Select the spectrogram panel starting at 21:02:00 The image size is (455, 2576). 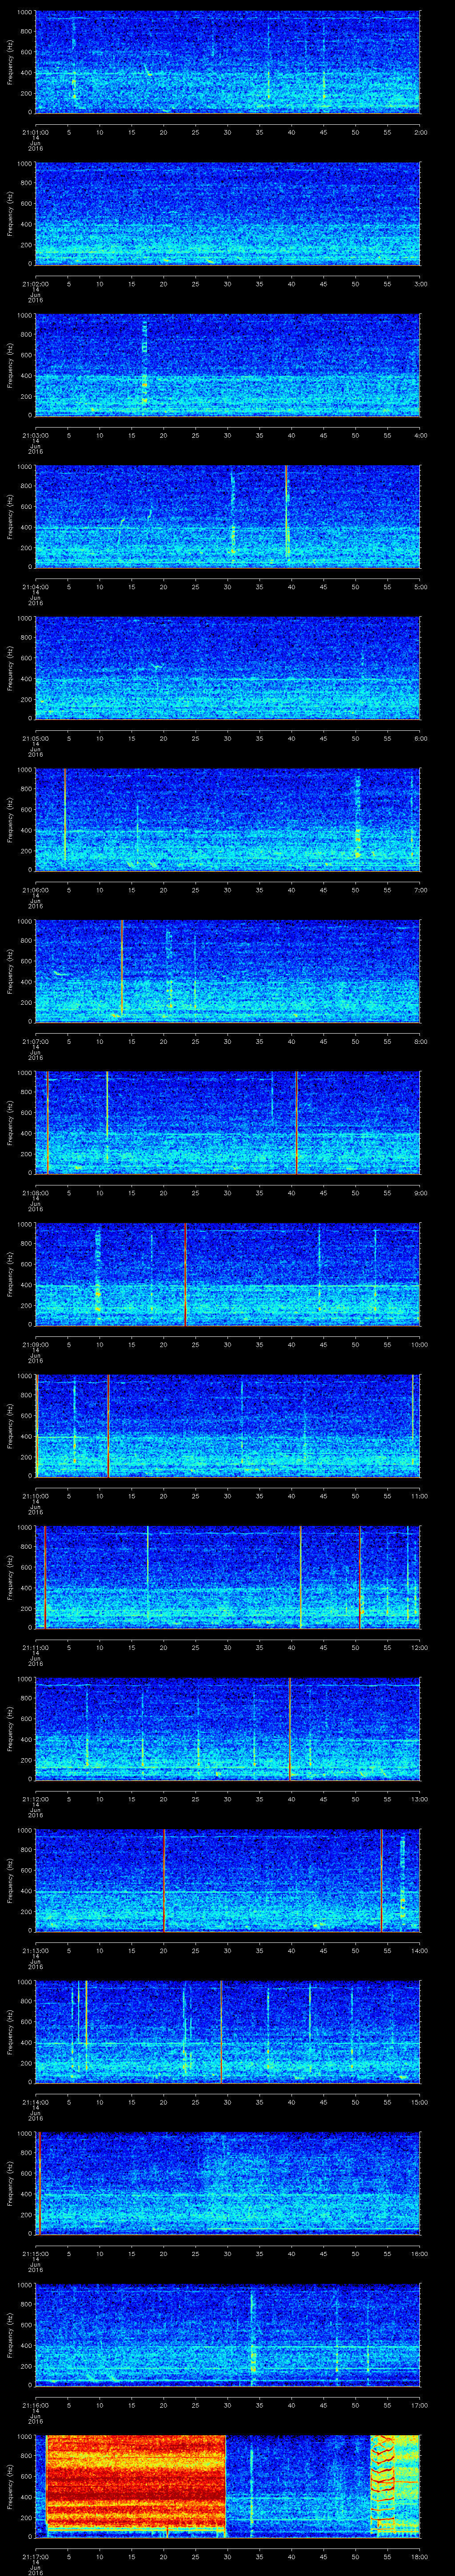coord(227,213)
